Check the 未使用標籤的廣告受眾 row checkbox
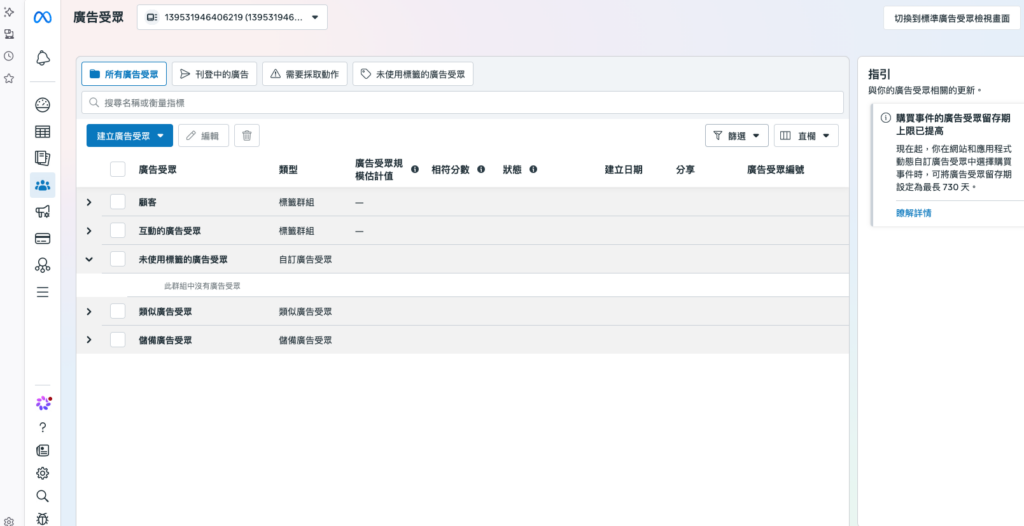This screenshot has width=1024, height=526. [x=118, y=259]
